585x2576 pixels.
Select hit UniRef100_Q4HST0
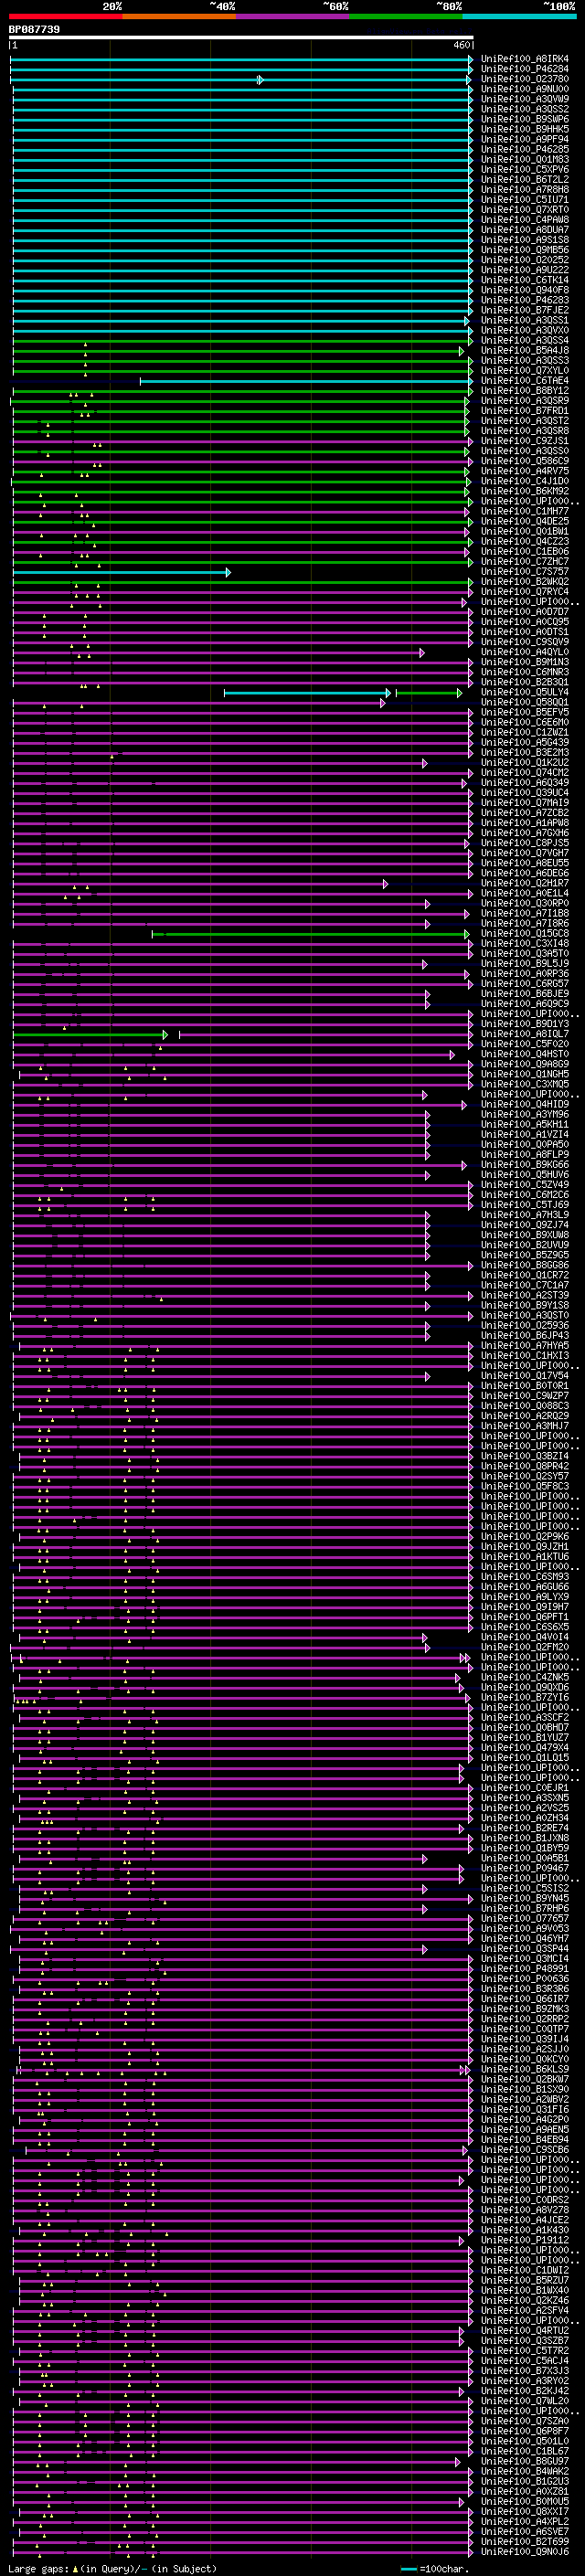(525, 1054)
